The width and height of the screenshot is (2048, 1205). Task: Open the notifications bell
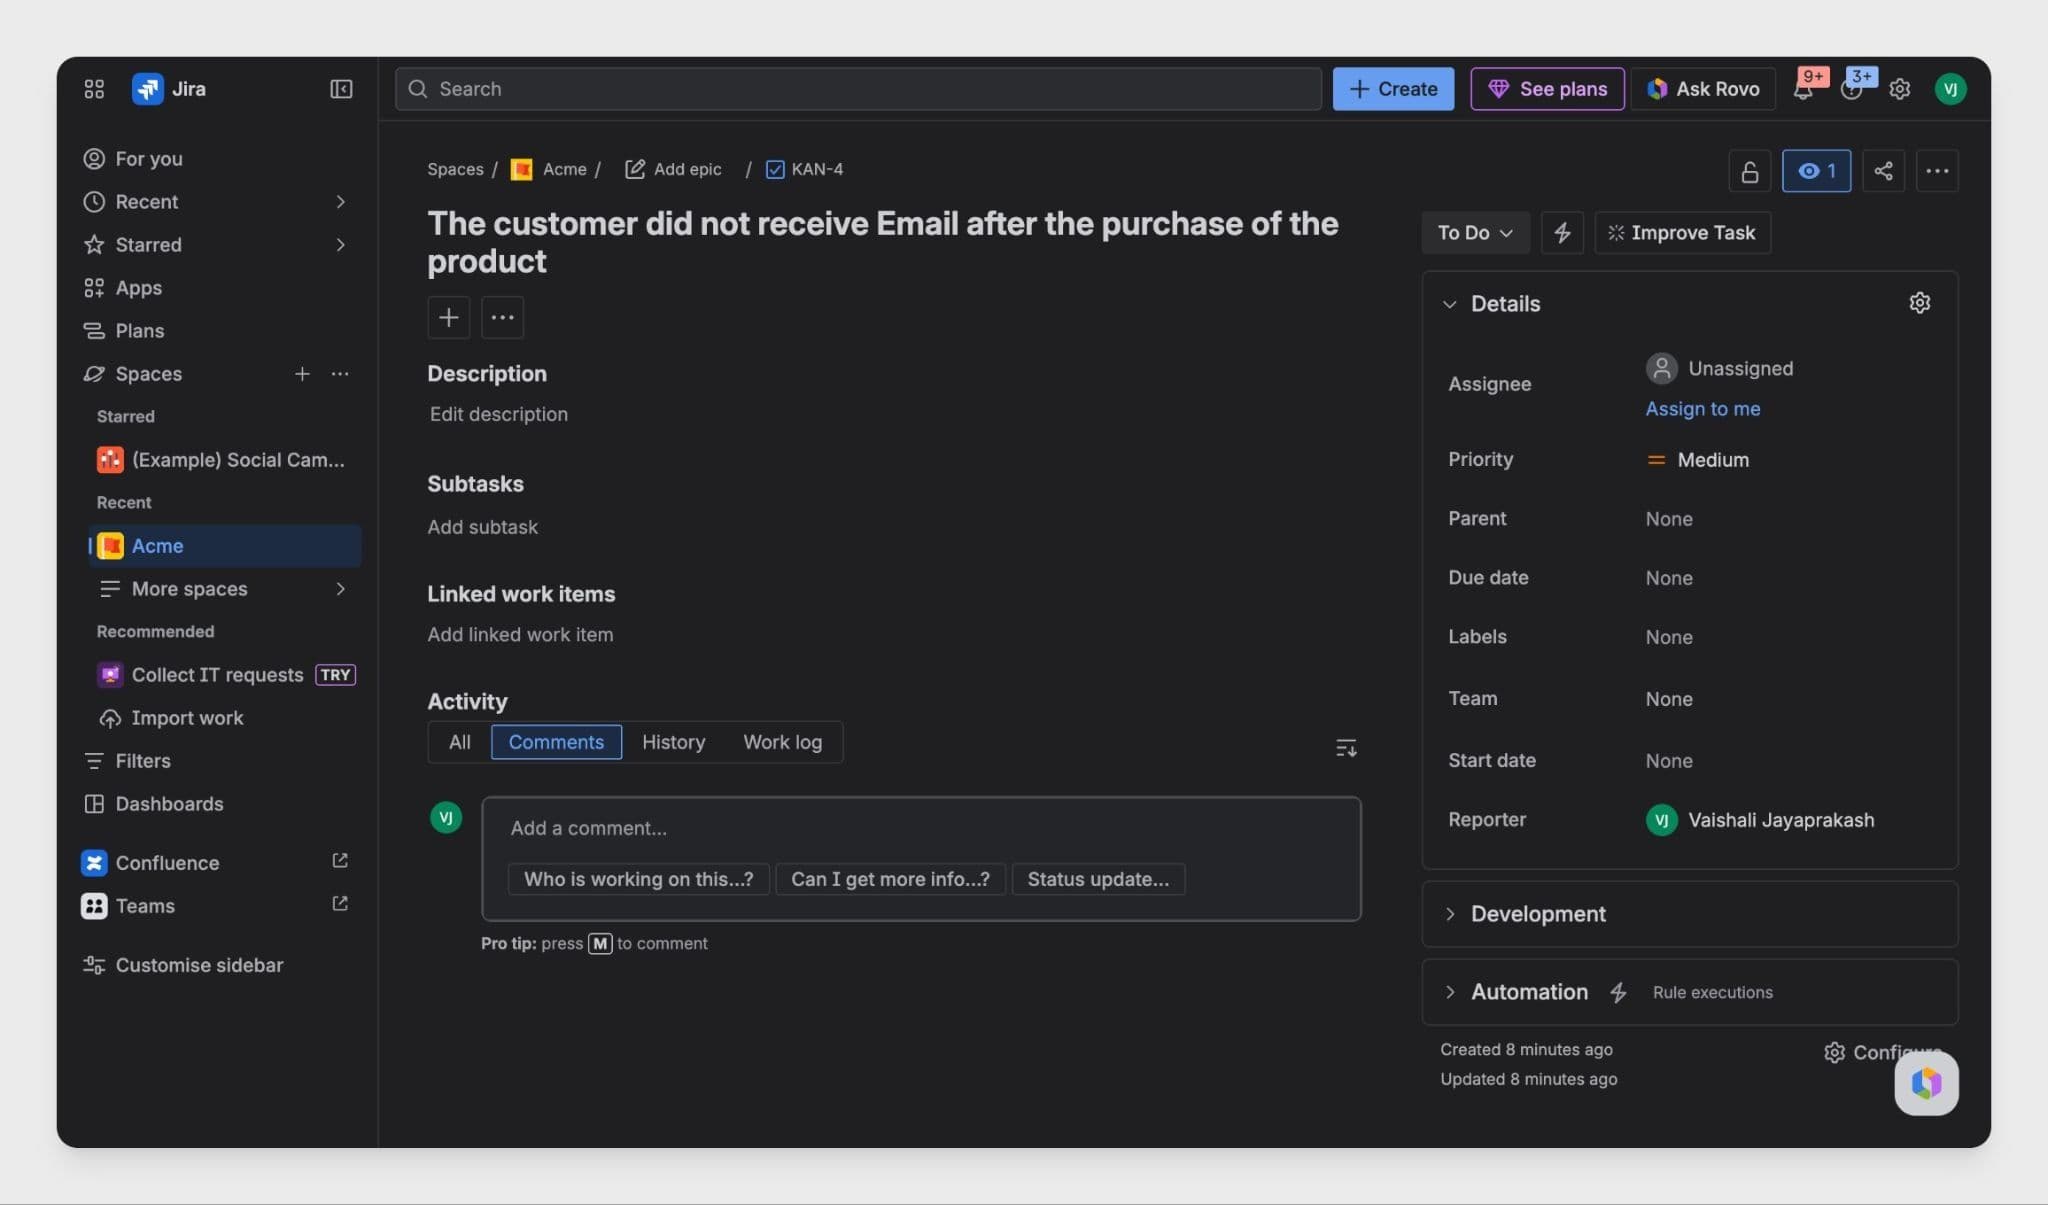1803,90
